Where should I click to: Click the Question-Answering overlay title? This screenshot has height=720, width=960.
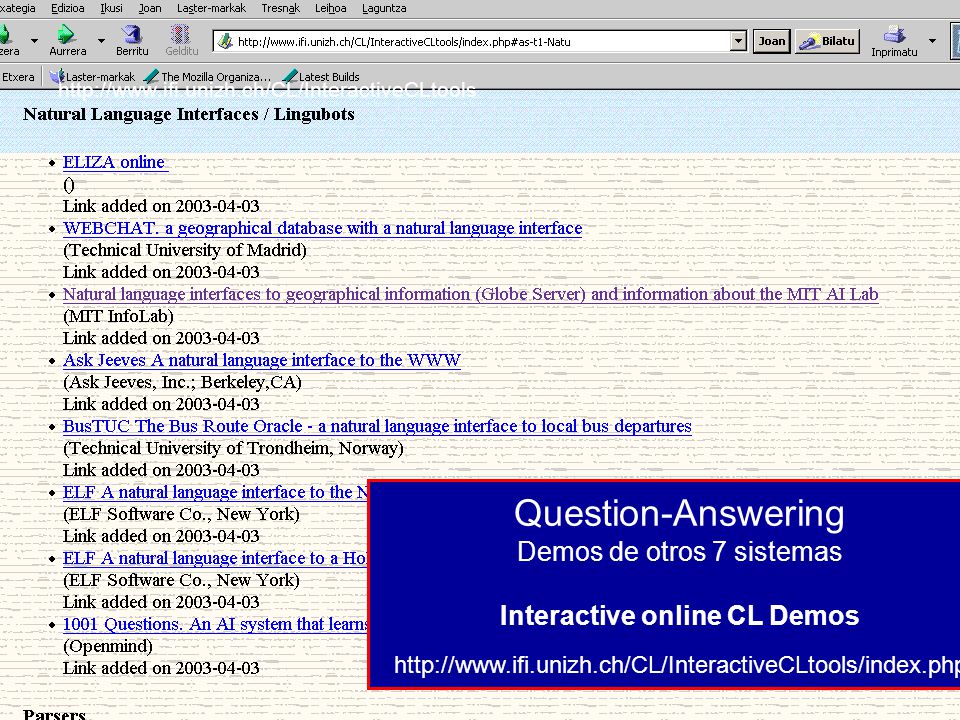[x=679, y=513]
